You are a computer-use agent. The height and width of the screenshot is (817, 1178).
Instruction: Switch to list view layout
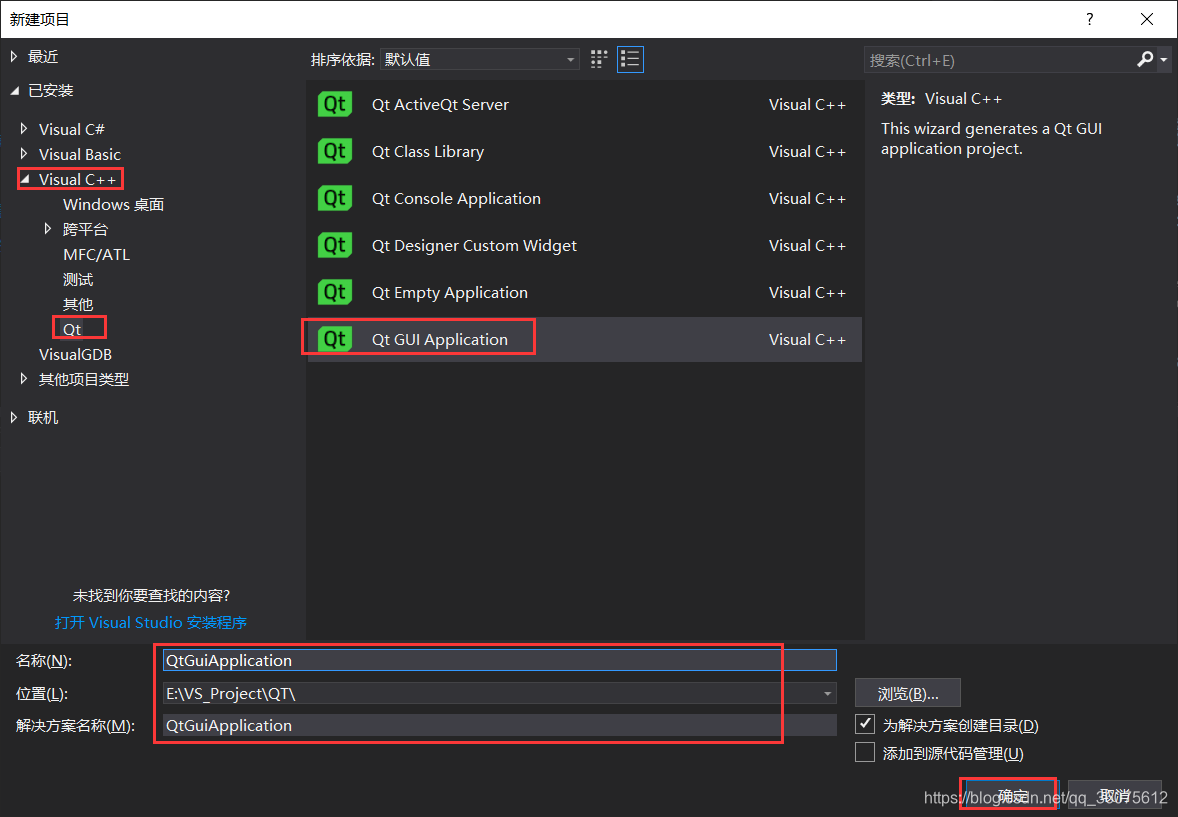click(x=630, y=59)
